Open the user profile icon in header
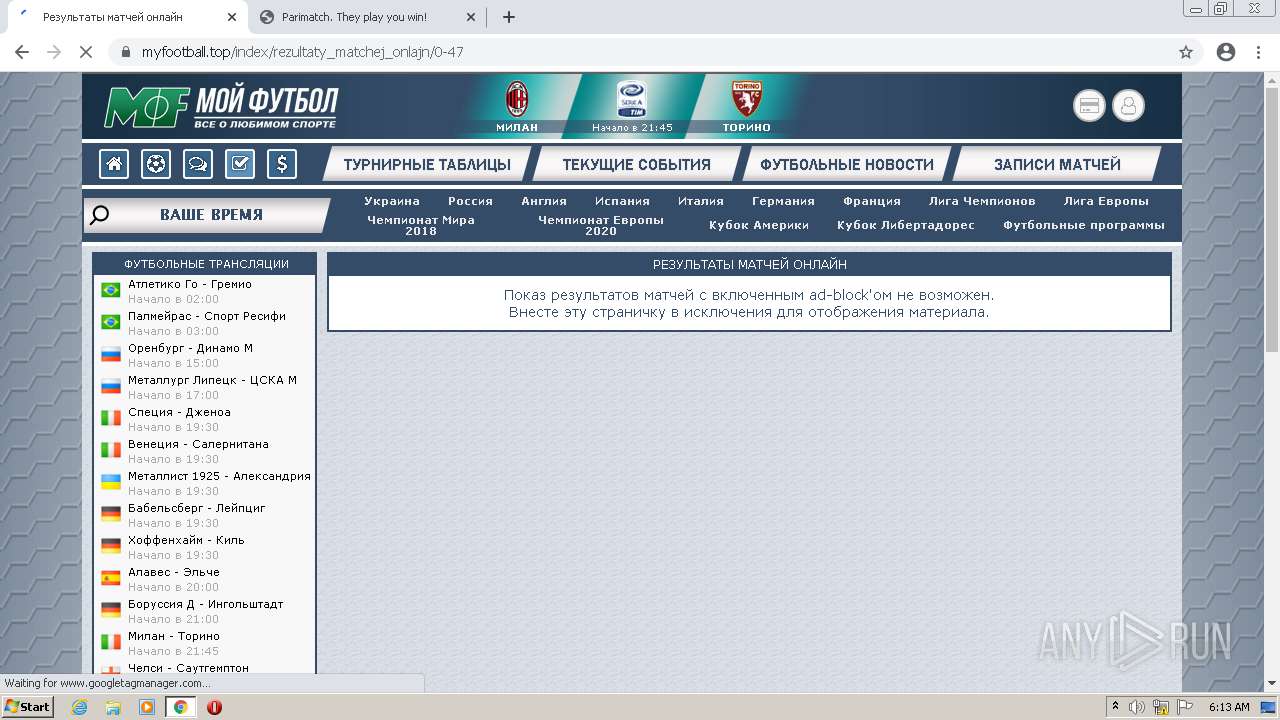Viewport: 1280px width, 720px height. click(x=1128, y=106)
